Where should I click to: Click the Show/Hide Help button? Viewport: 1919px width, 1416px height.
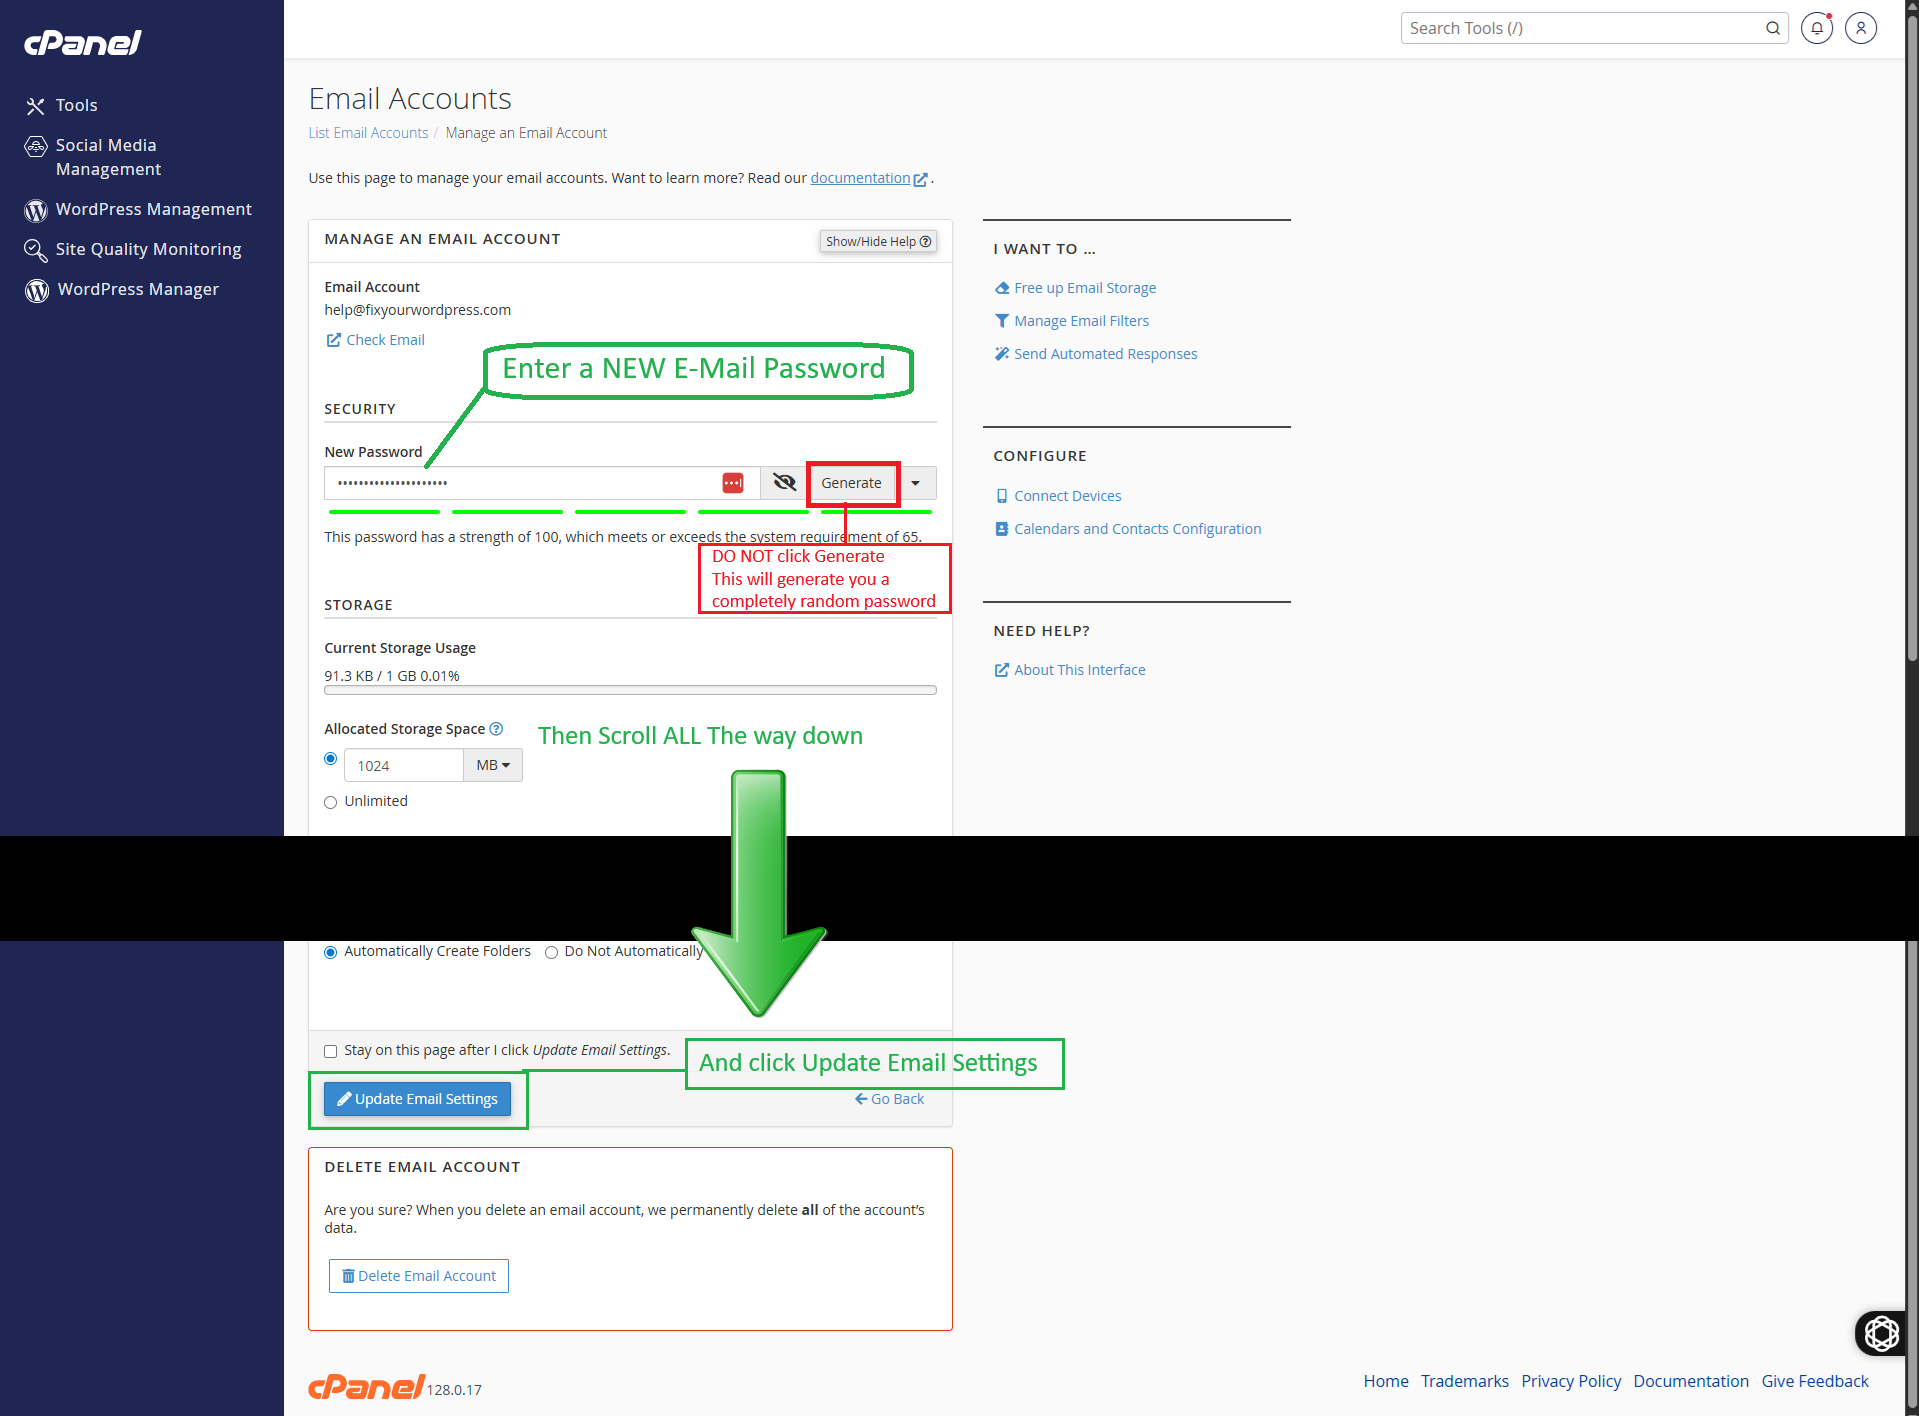tap(878, 241)
